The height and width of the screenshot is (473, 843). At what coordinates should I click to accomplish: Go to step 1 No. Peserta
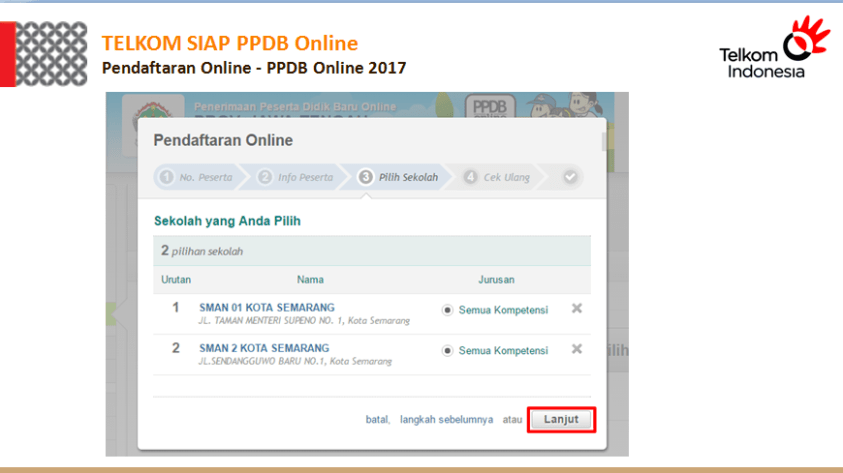pyautogui.click(x=197, y=177)
